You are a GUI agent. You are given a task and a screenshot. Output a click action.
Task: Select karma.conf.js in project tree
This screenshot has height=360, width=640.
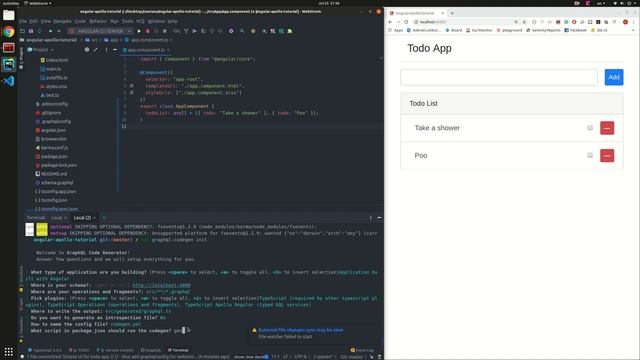[x=51, y=148]
